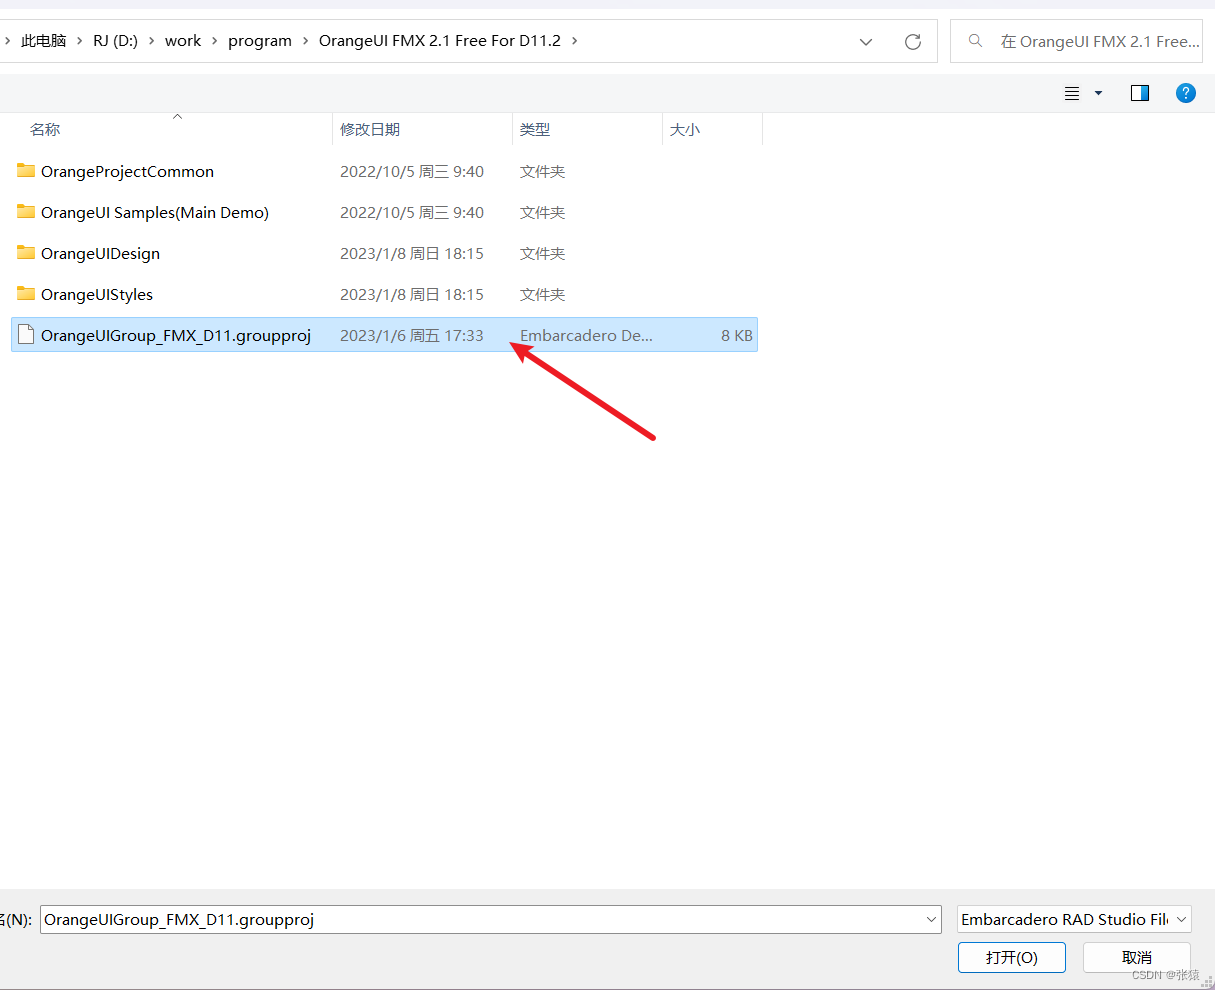
Task: Click the view layout list icon
Action: [1072, 93]
